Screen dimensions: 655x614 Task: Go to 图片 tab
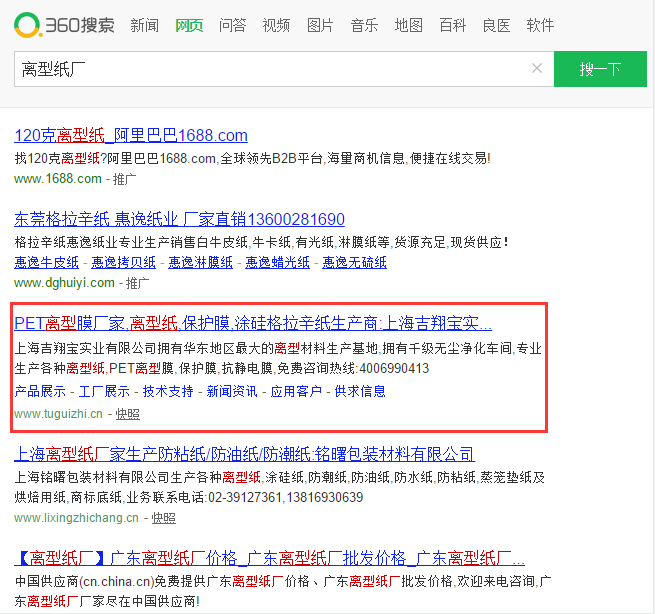pos(320,25)
